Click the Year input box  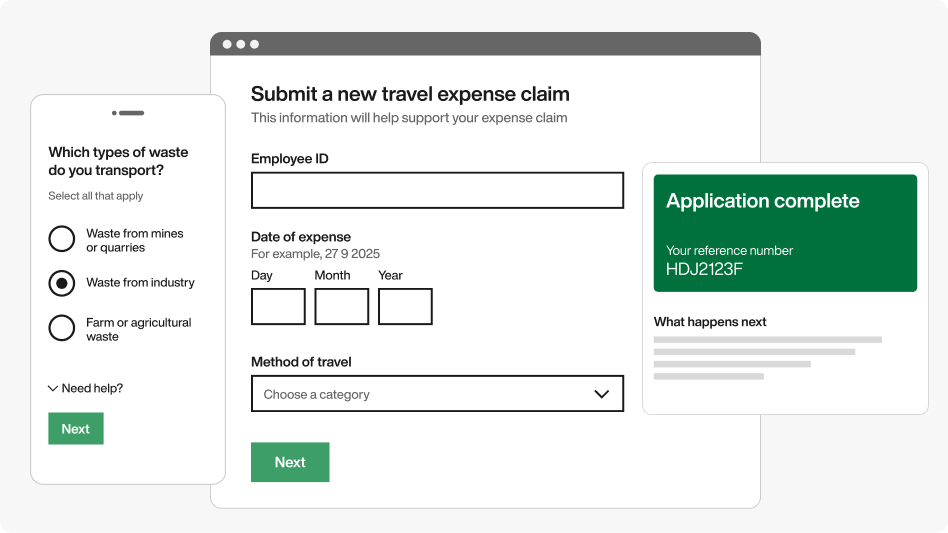[x=405, y=307]
